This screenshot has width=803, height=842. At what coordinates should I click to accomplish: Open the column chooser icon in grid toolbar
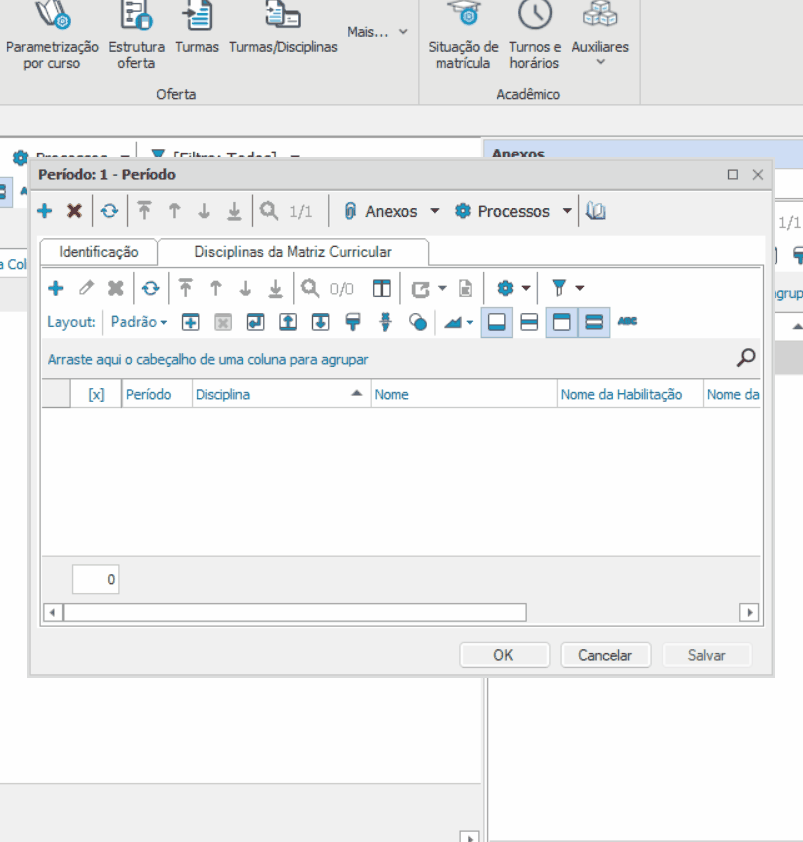coord(382,288)
